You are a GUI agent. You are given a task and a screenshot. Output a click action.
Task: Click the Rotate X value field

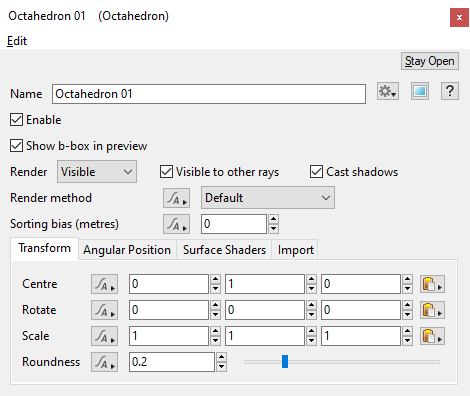pyautogui.click(x=169, y=310)
